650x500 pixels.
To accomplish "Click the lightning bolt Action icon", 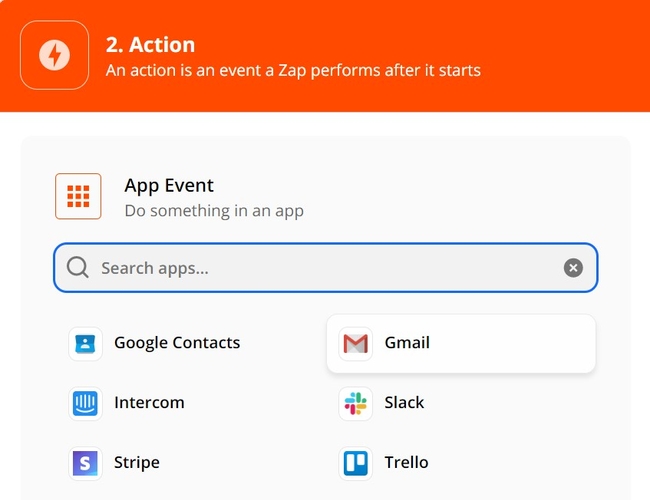I will (54, 55).
